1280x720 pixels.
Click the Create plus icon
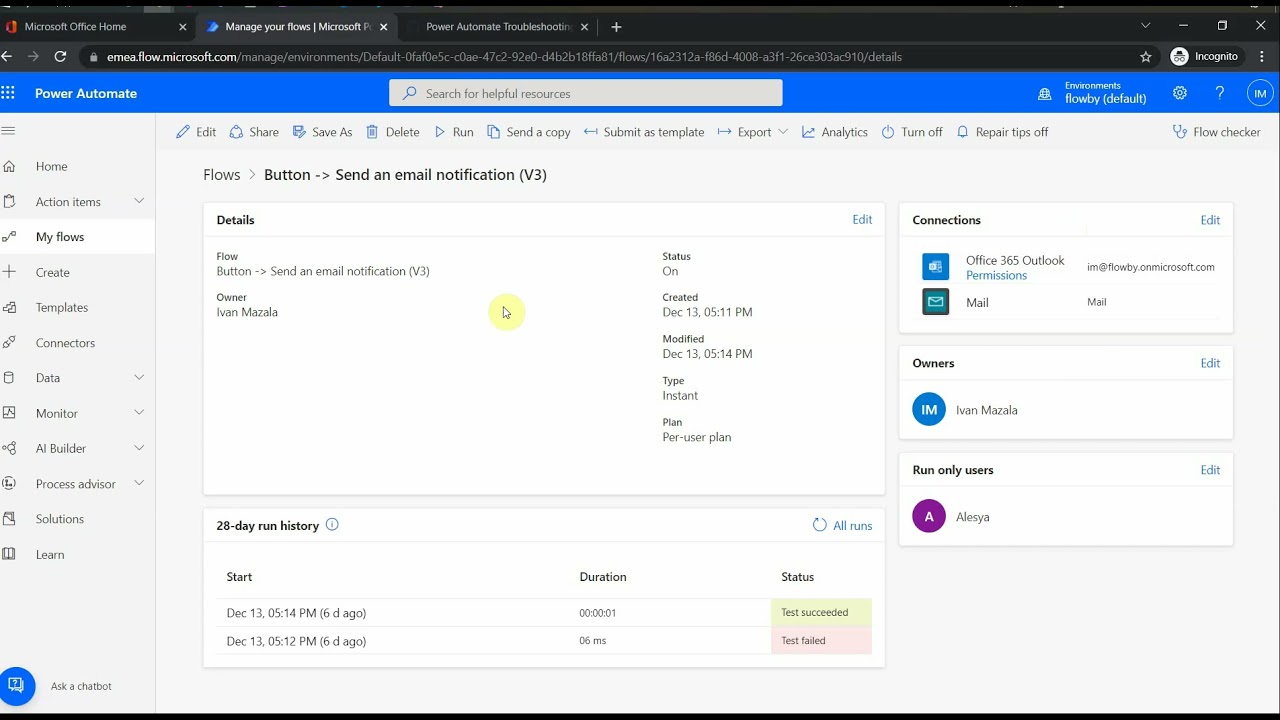click(x=9, y=272)
